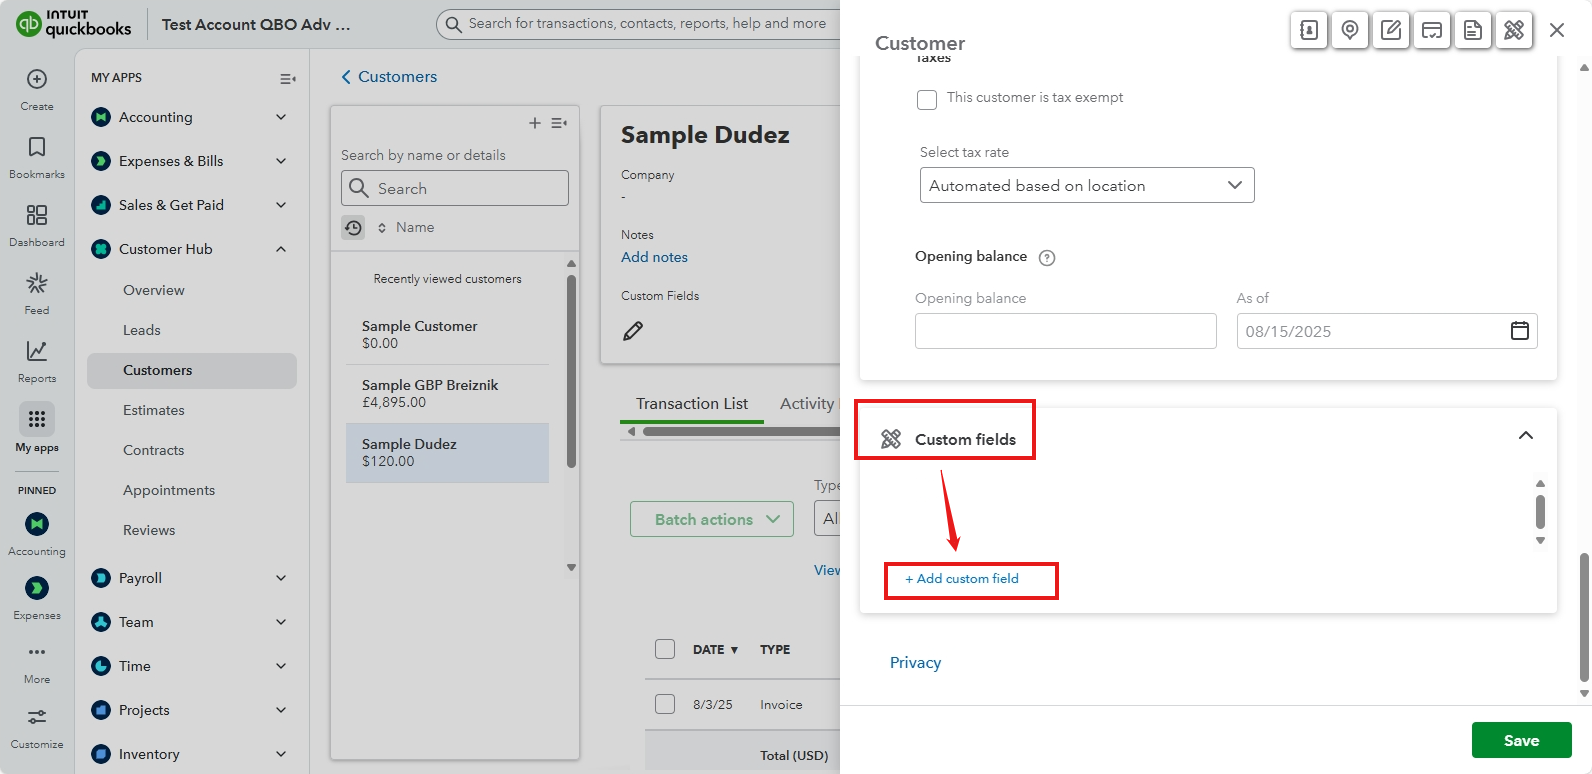Tick the select-all checkbox beside DATE header
This screenshot has width=1592, height=774.
click(665, 649)
